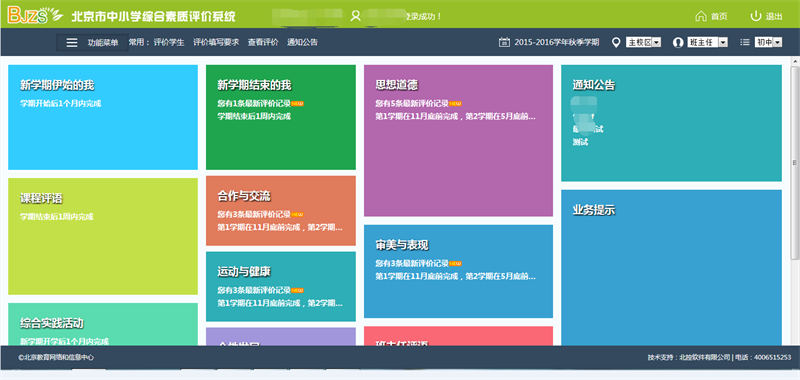Expand the 主校区 campus dropdown

[x=643, y=42]
